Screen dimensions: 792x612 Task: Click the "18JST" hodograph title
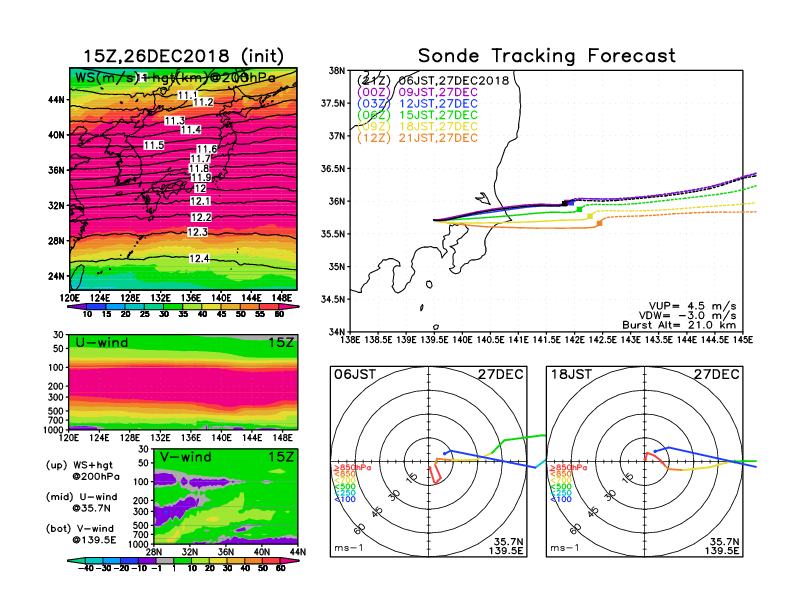tap(571, 374)
